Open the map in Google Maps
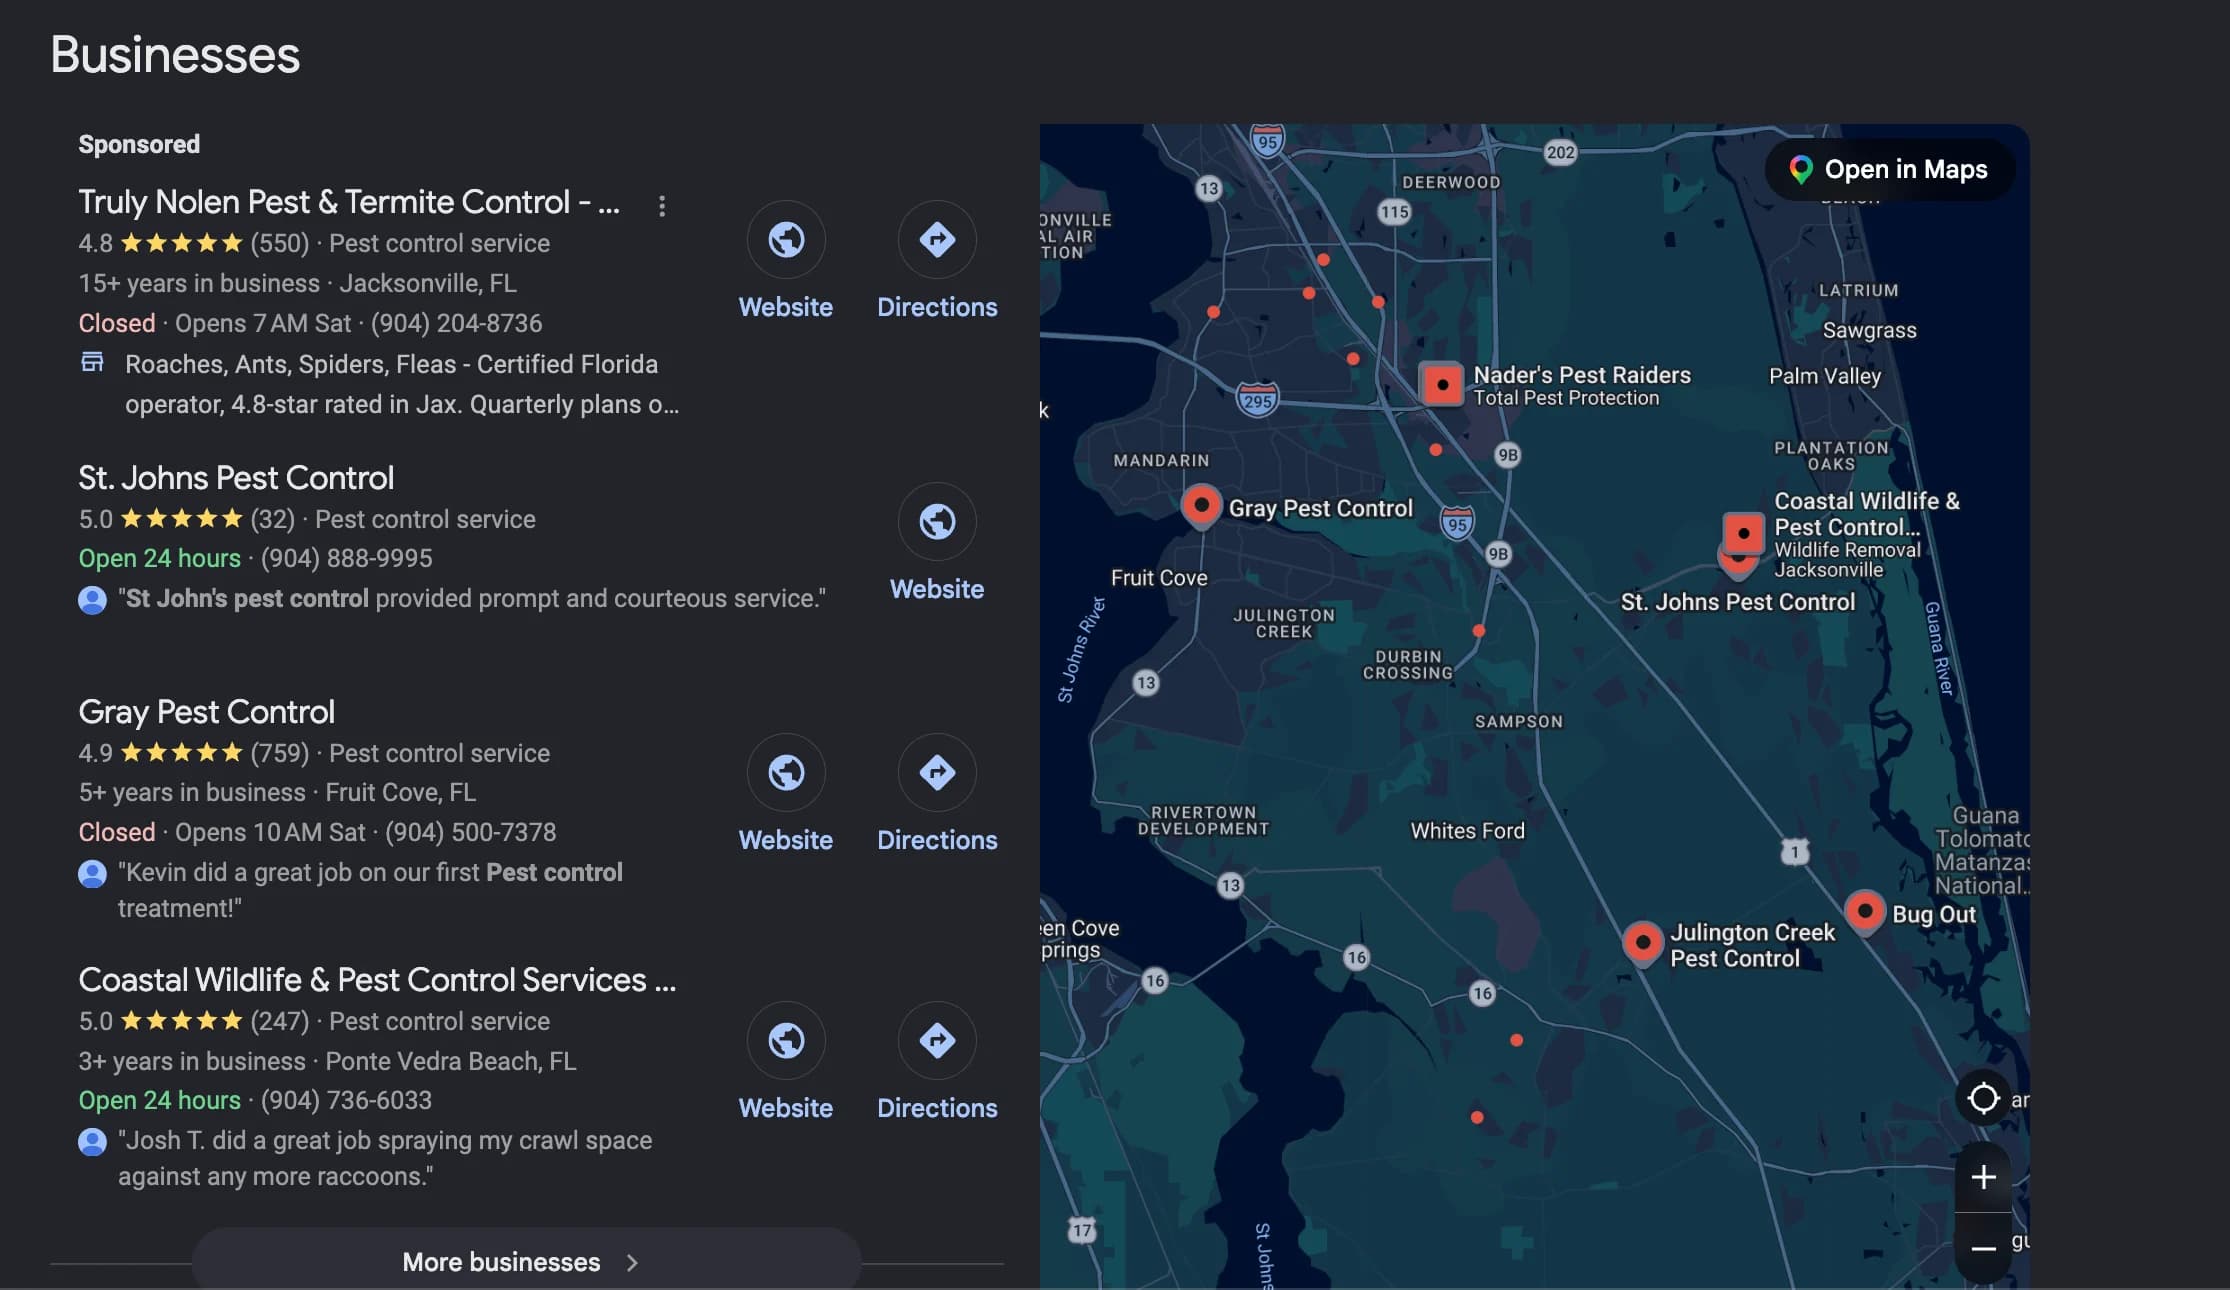 (1889, 169)
